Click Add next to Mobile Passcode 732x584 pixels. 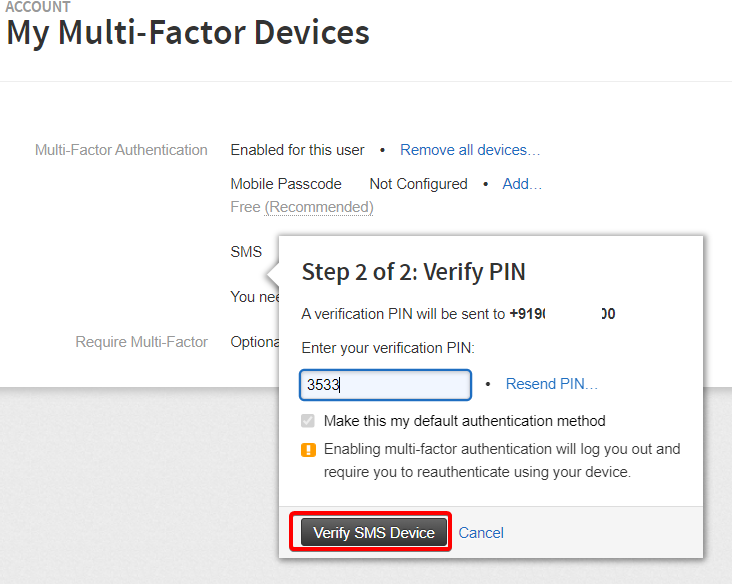(522, 184)
